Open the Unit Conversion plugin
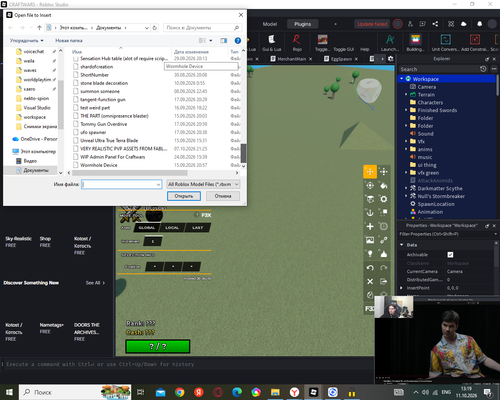This screenshot has width=500, height=400. (446, 43)
